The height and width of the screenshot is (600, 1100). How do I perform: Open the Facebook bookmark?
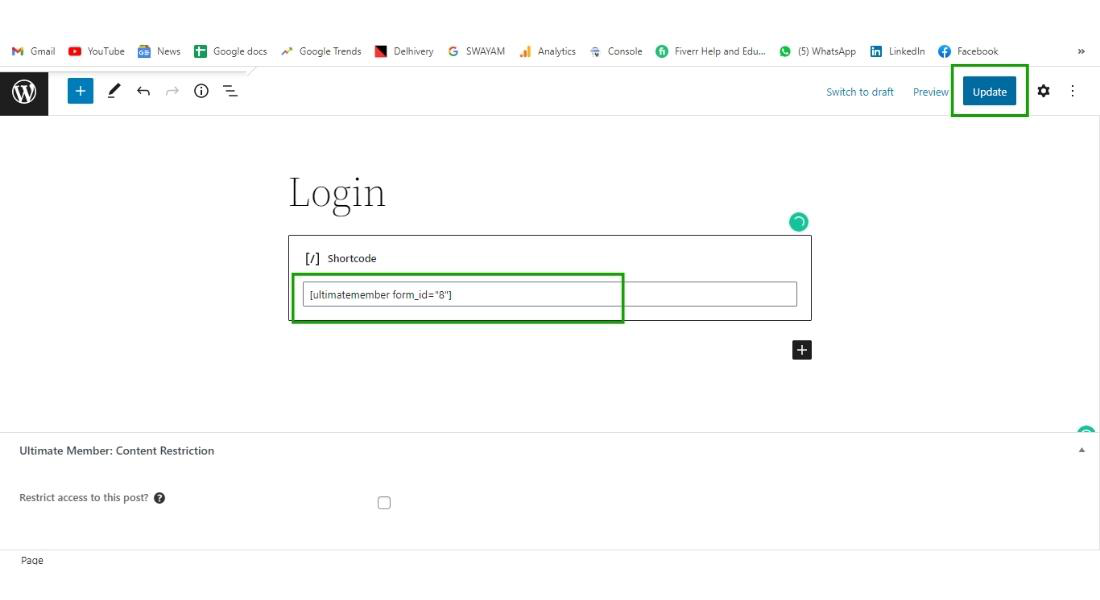pyautogui.click(x=968, y=51)
